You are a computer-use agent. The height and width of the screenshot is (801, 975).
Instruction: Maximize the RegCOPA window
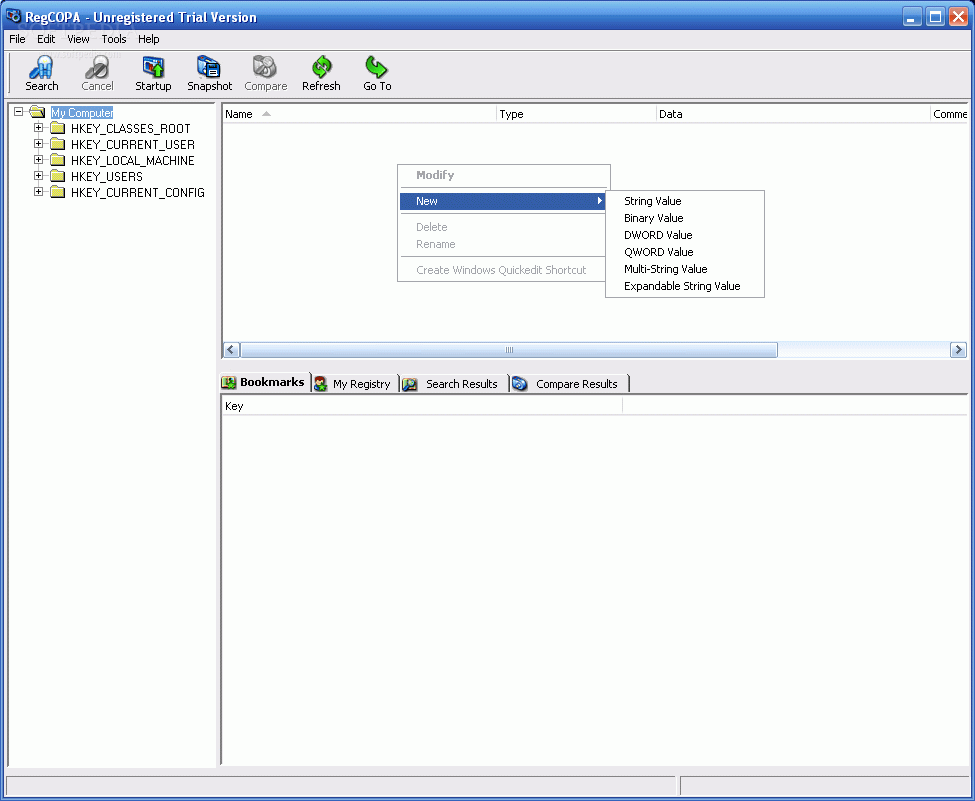[935, 16]
